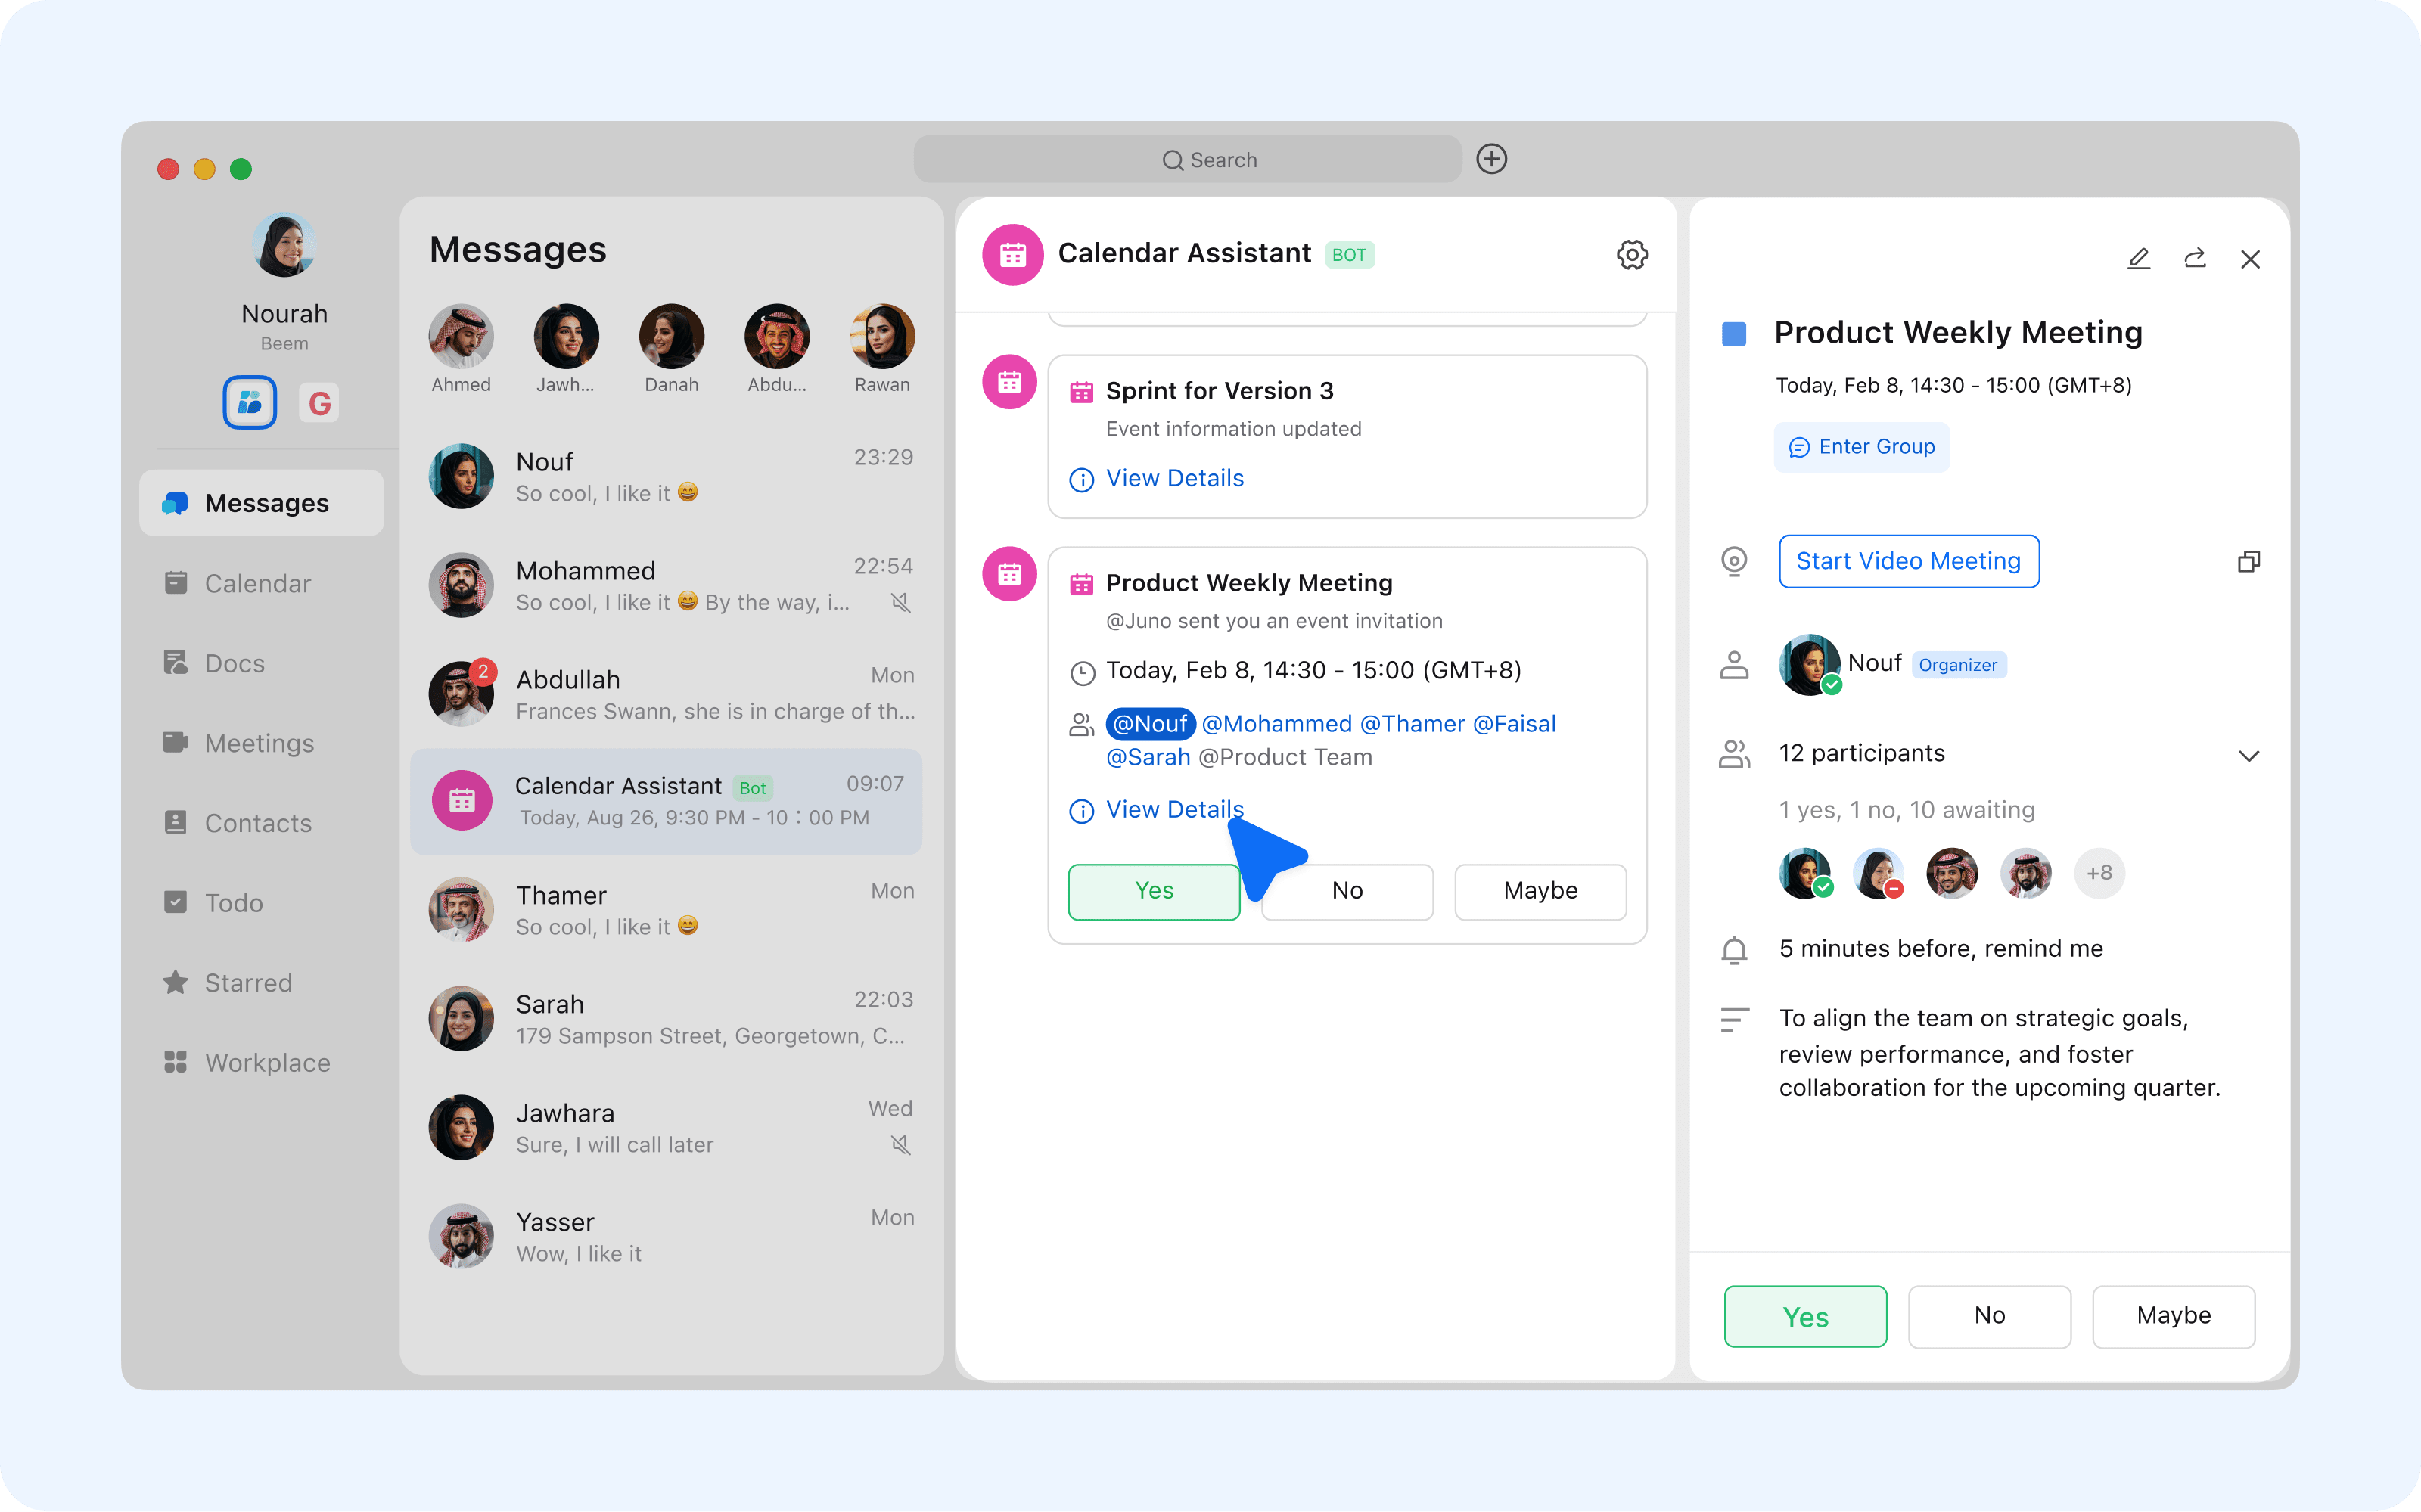Choose No in the chat invitation card
Viewport: 2421px width, 1512px height.
[x=1347, y=891]
